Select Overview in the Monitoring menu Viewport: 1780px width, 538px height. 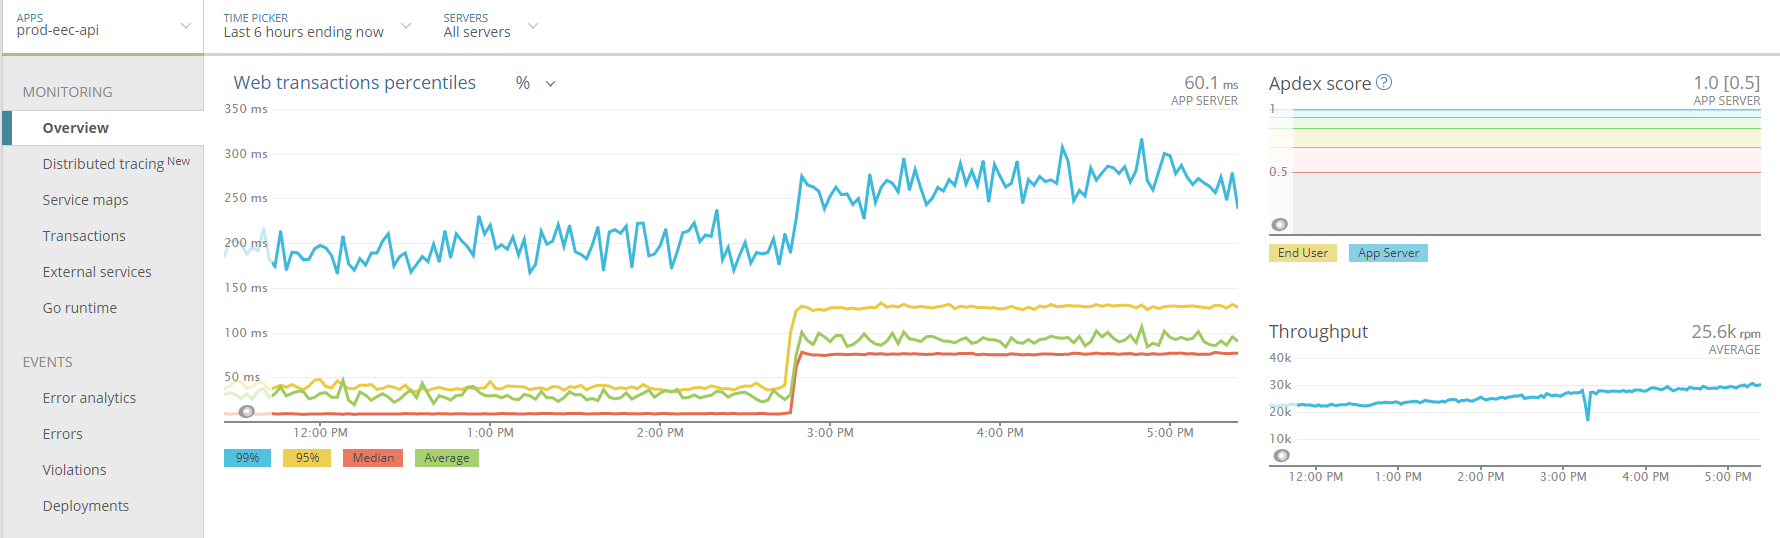coord(76,128)
